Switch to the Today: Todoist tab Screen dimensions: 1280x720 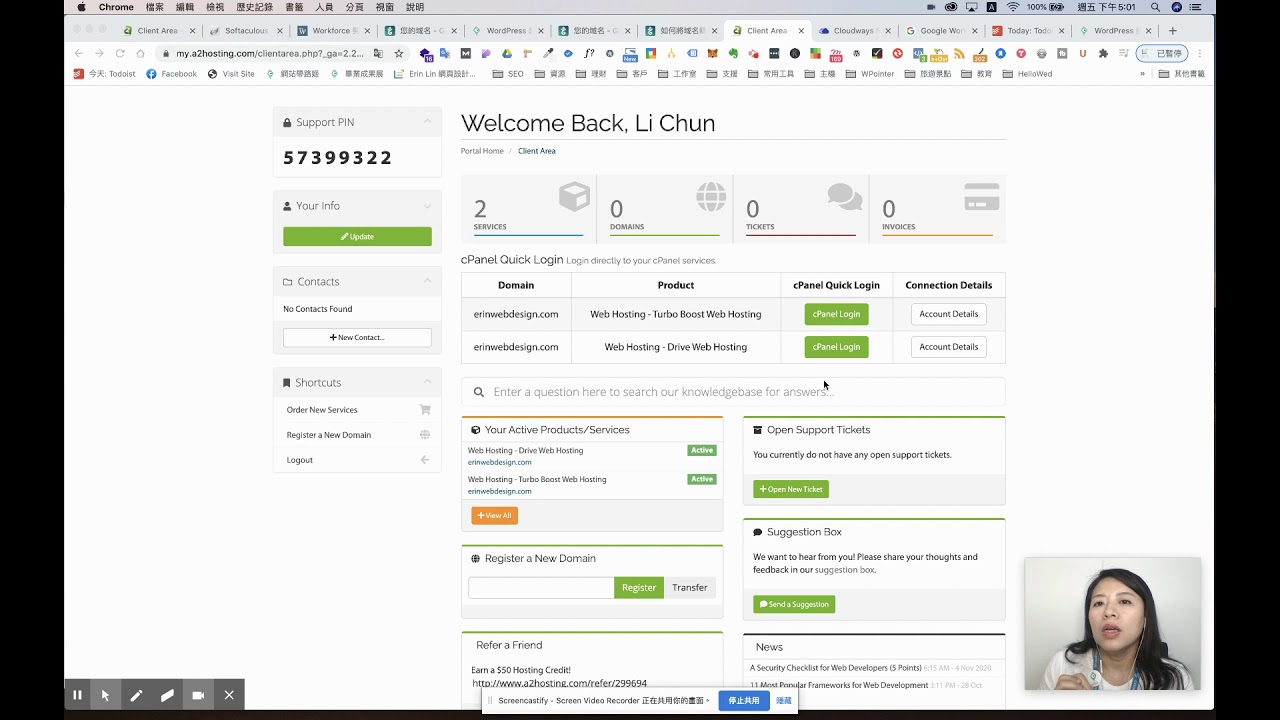pyautogui.click(x=1027, y=31)
